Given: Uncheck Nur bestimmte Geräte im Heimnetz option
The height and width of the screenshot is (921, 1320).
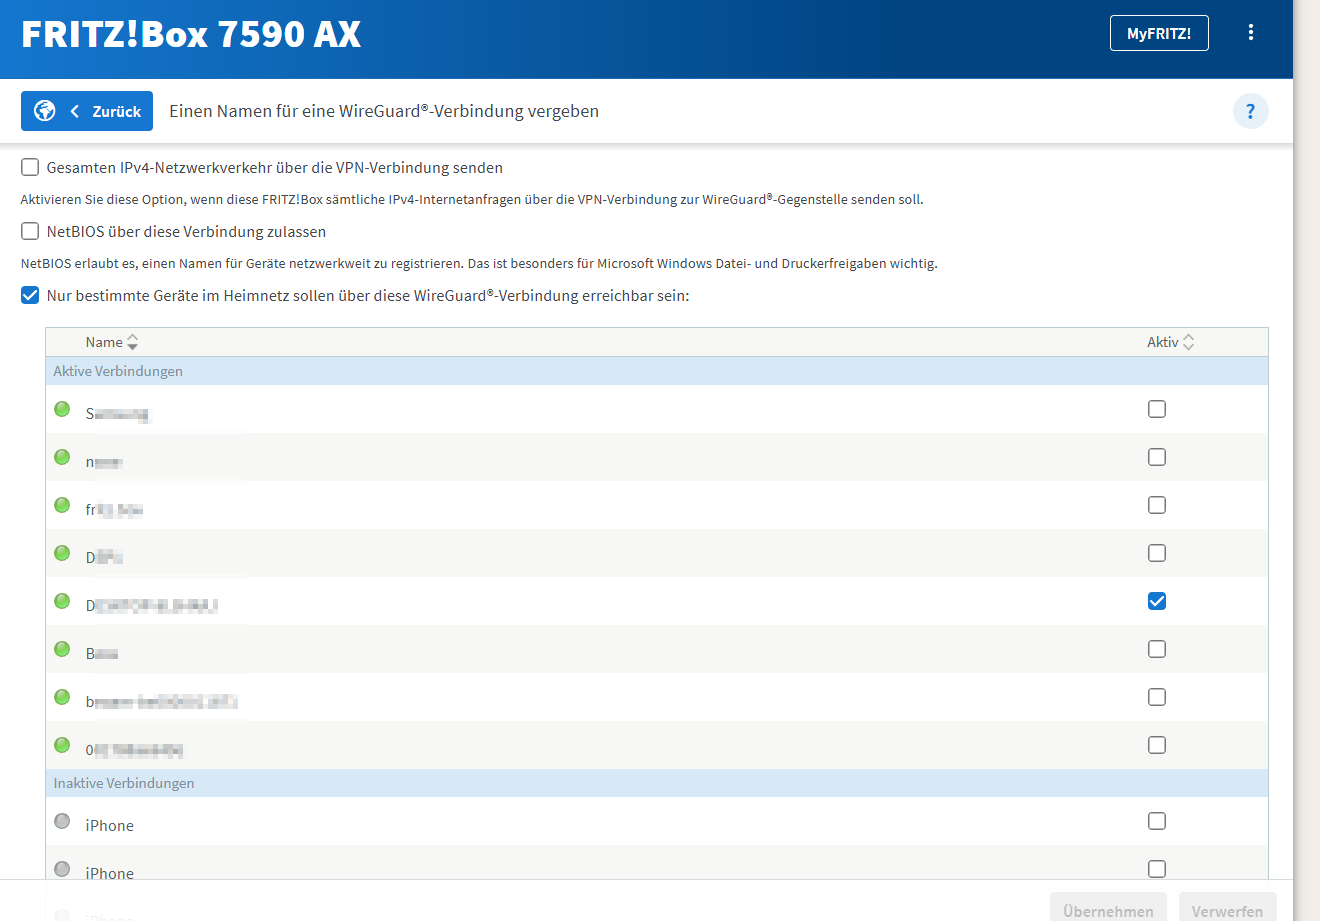Looking at the screenshot, I should (x=30, y=295).
